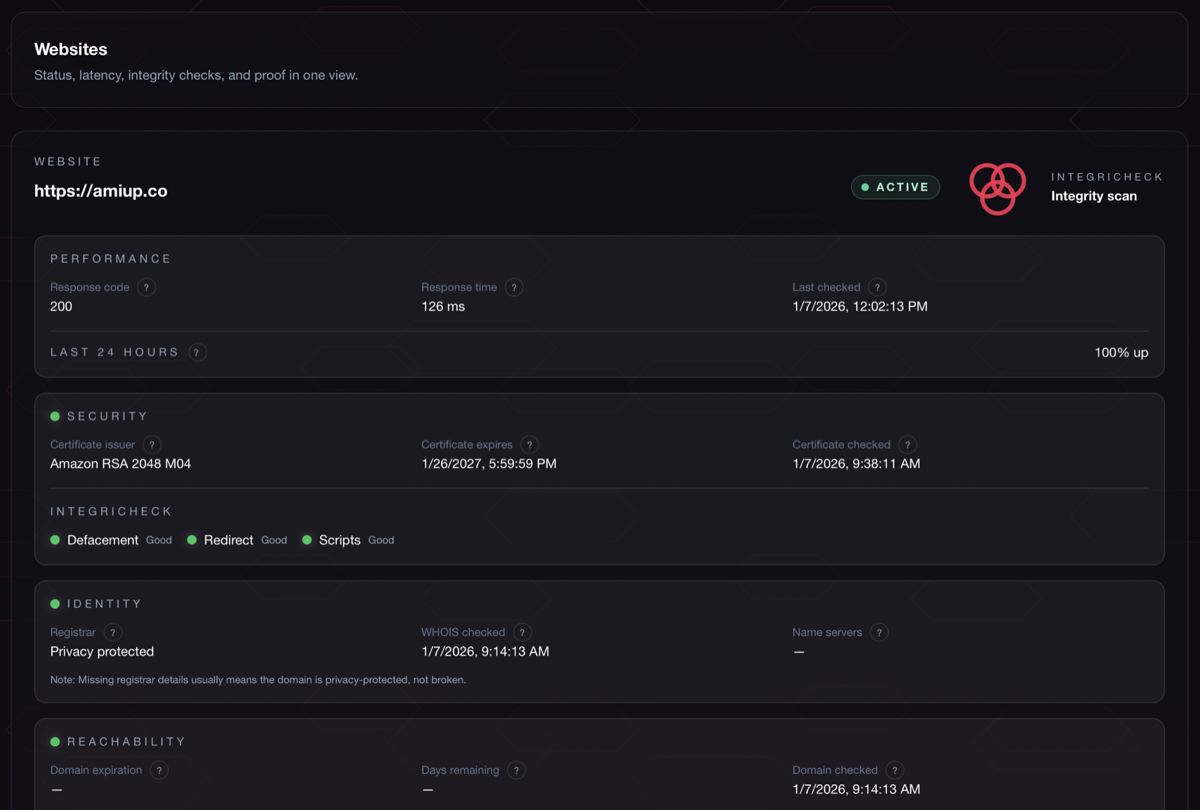Toggle the Redirect status indicator
1200x810 pixels.
[x=193, y=540]
